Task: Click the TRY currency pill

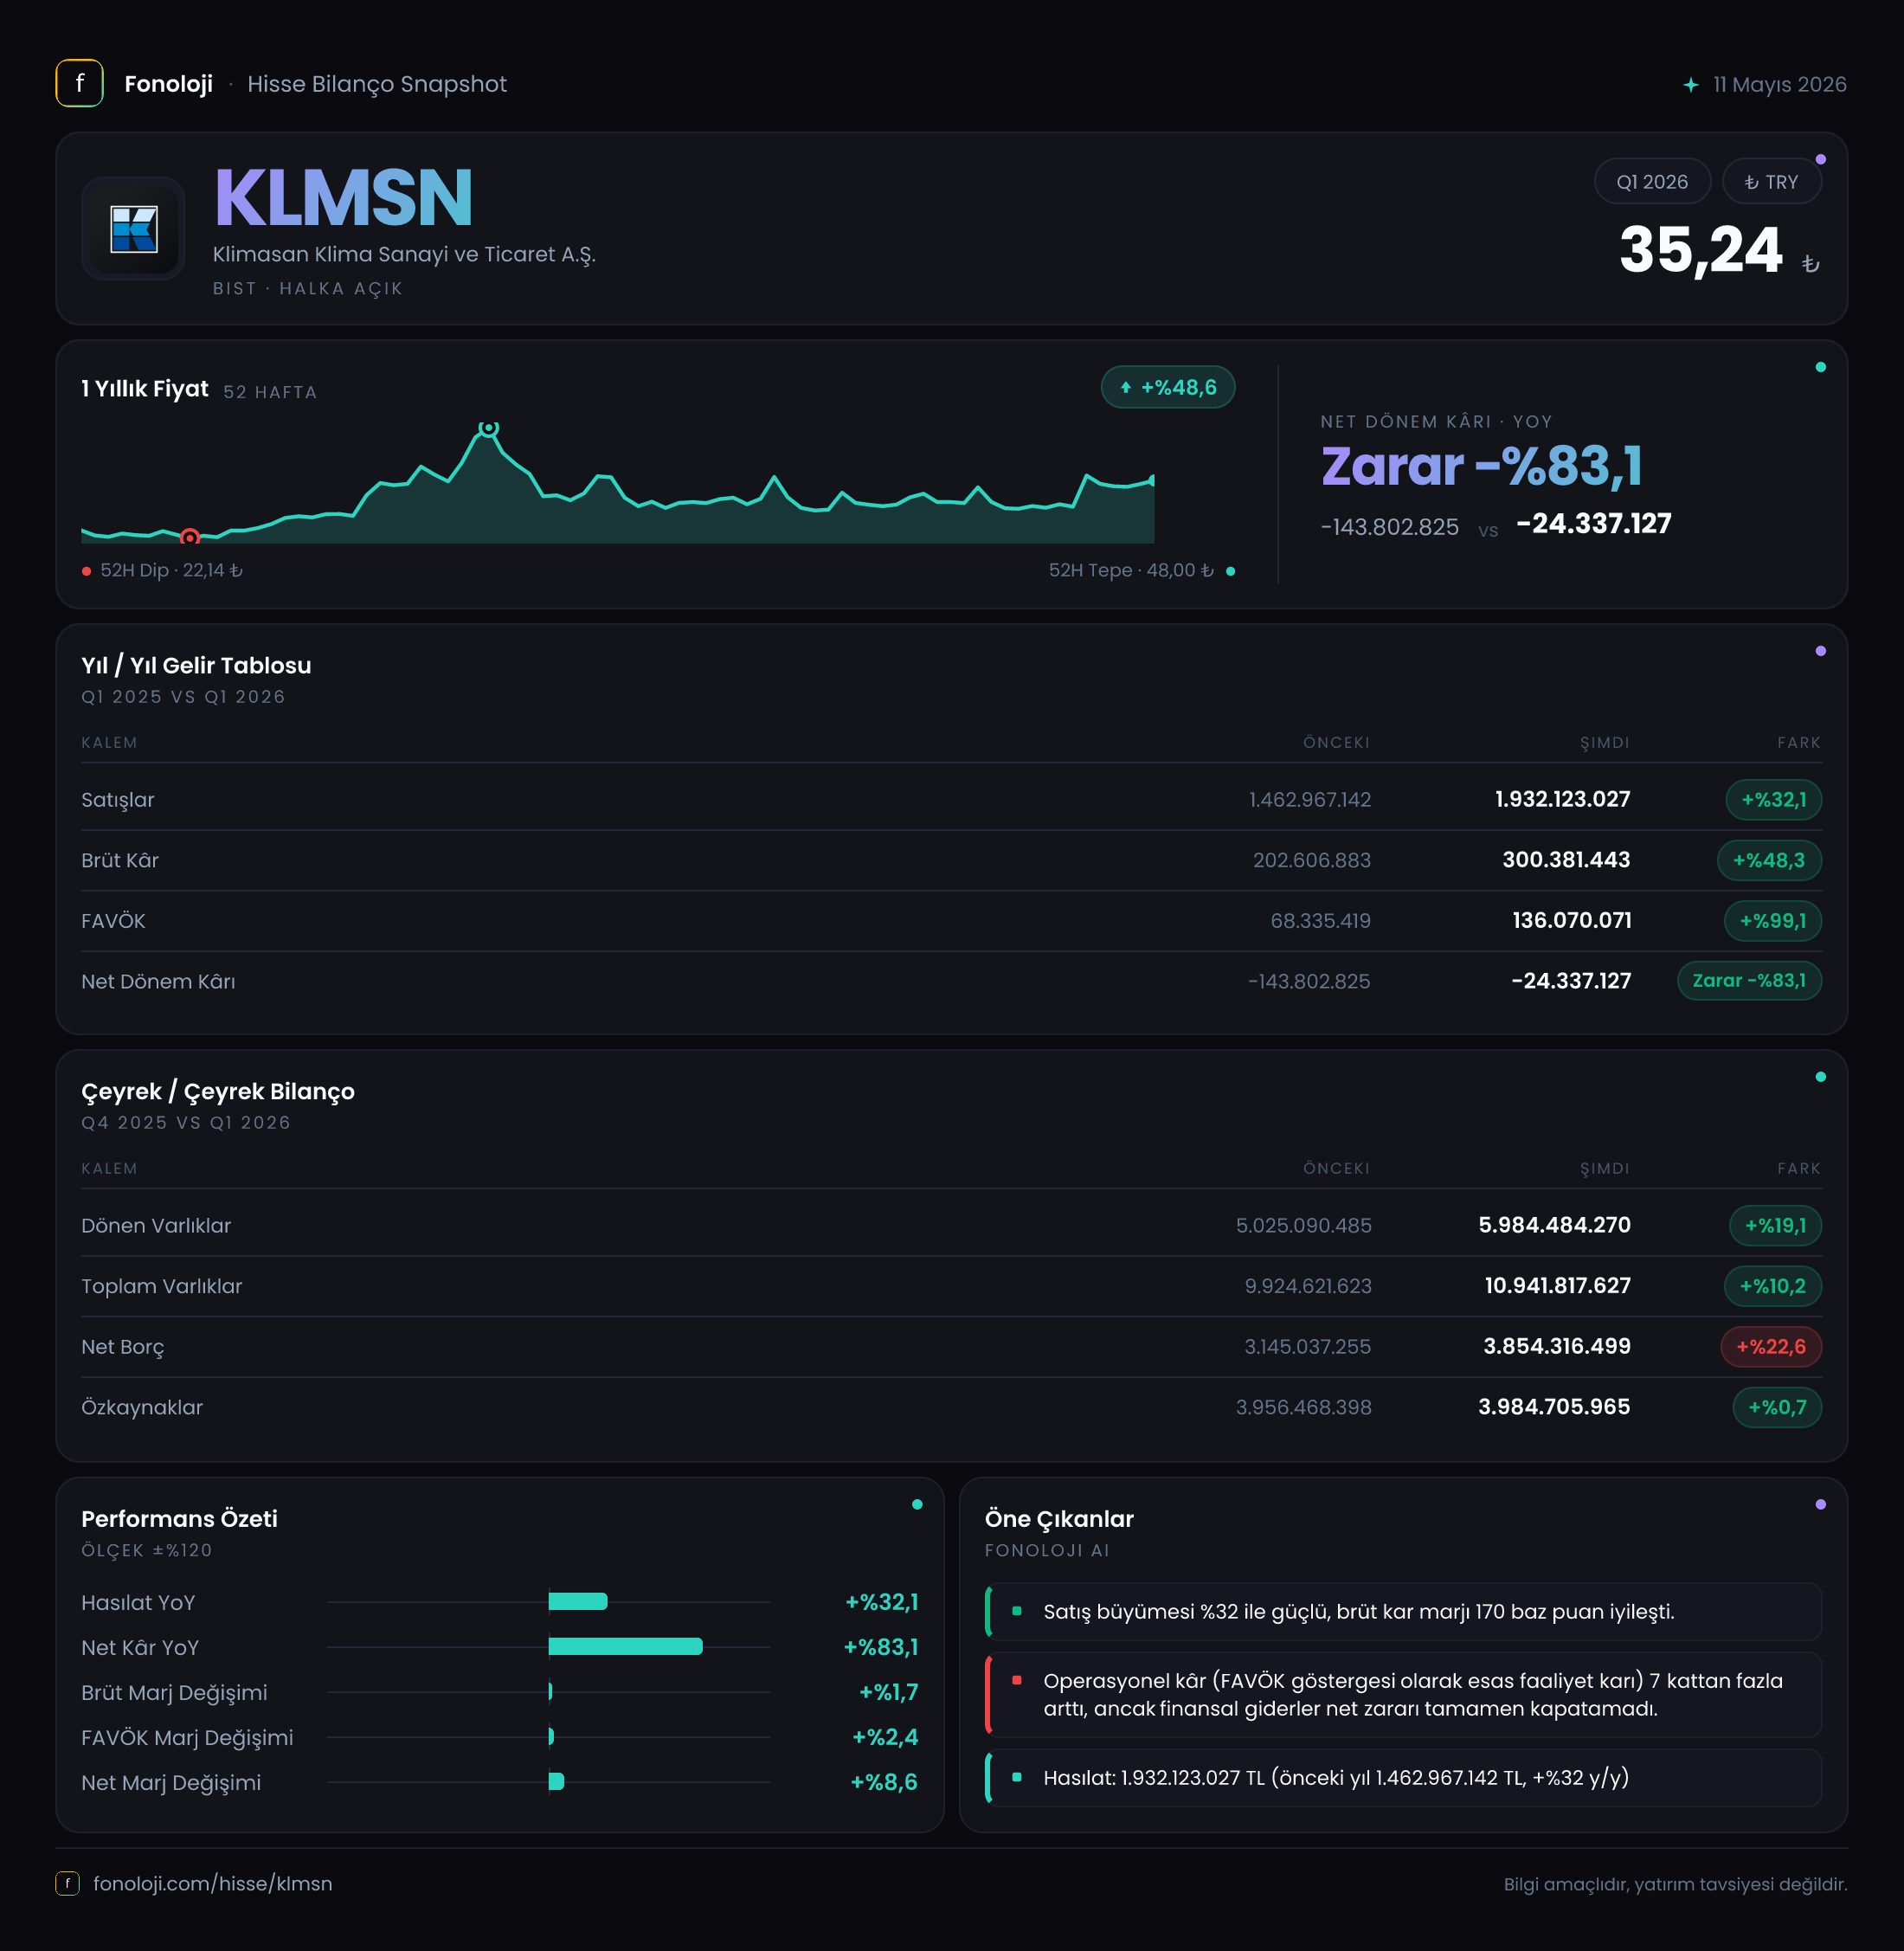Action: 1771,182
